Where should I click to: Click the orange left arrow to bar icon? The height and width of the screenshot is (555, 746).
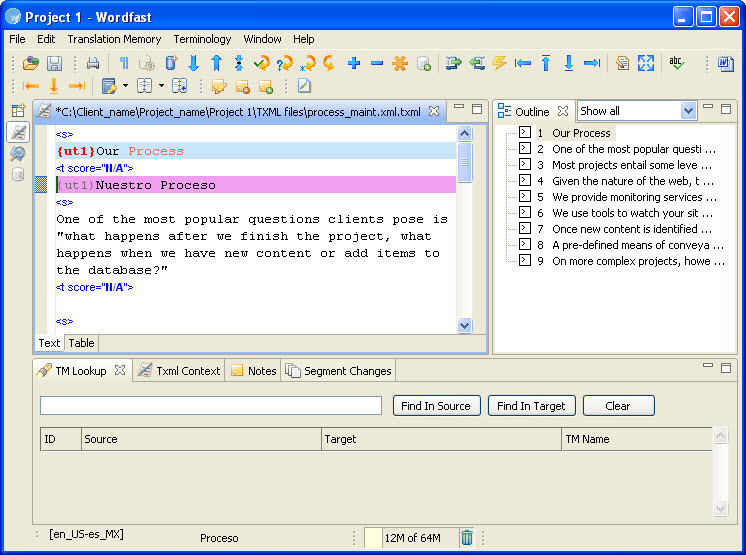(x=30, y=86)
